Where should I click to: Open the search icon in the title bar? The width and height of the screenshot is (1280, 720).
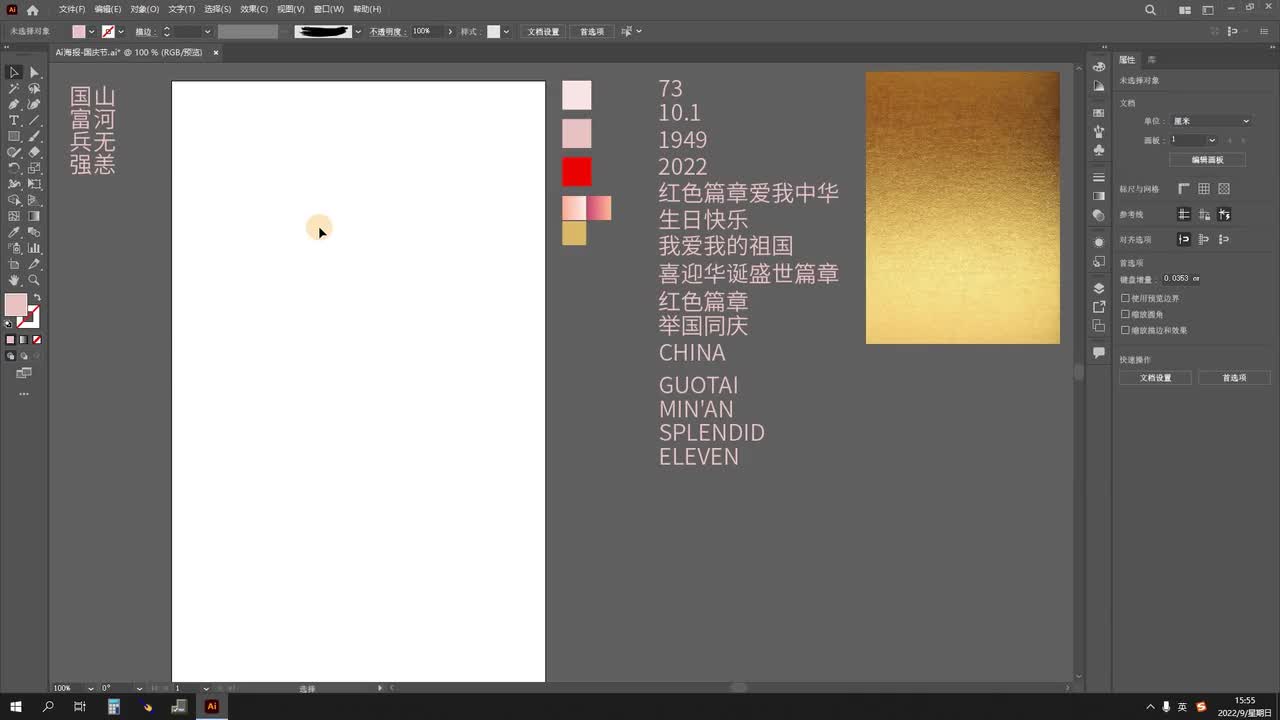[1150, 10]
